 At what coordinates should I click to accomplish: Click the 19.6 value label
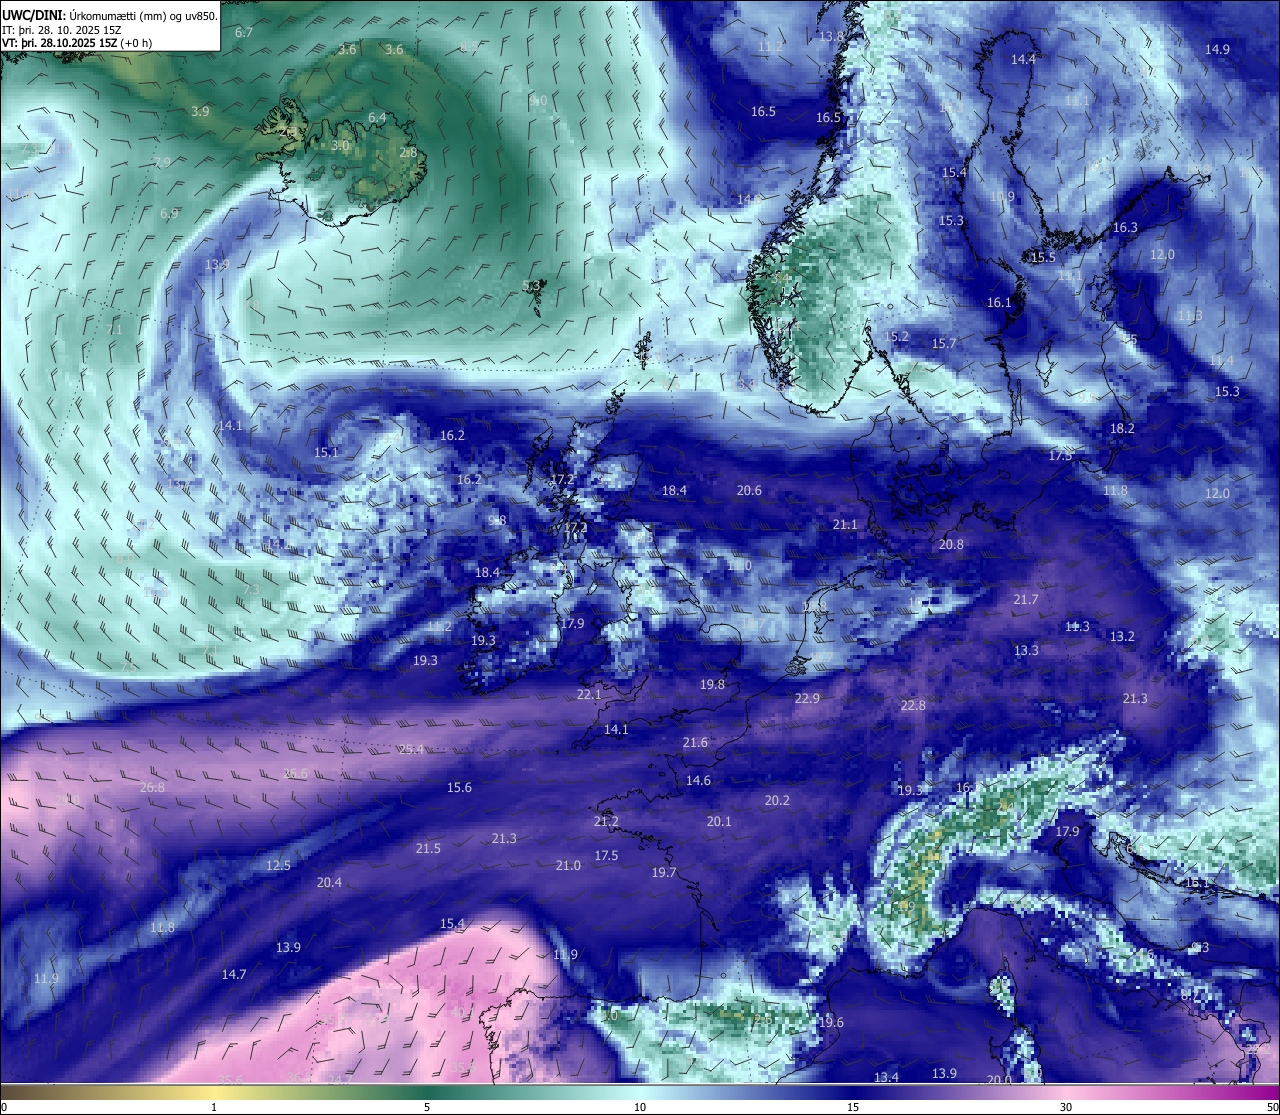point(831,1023)
